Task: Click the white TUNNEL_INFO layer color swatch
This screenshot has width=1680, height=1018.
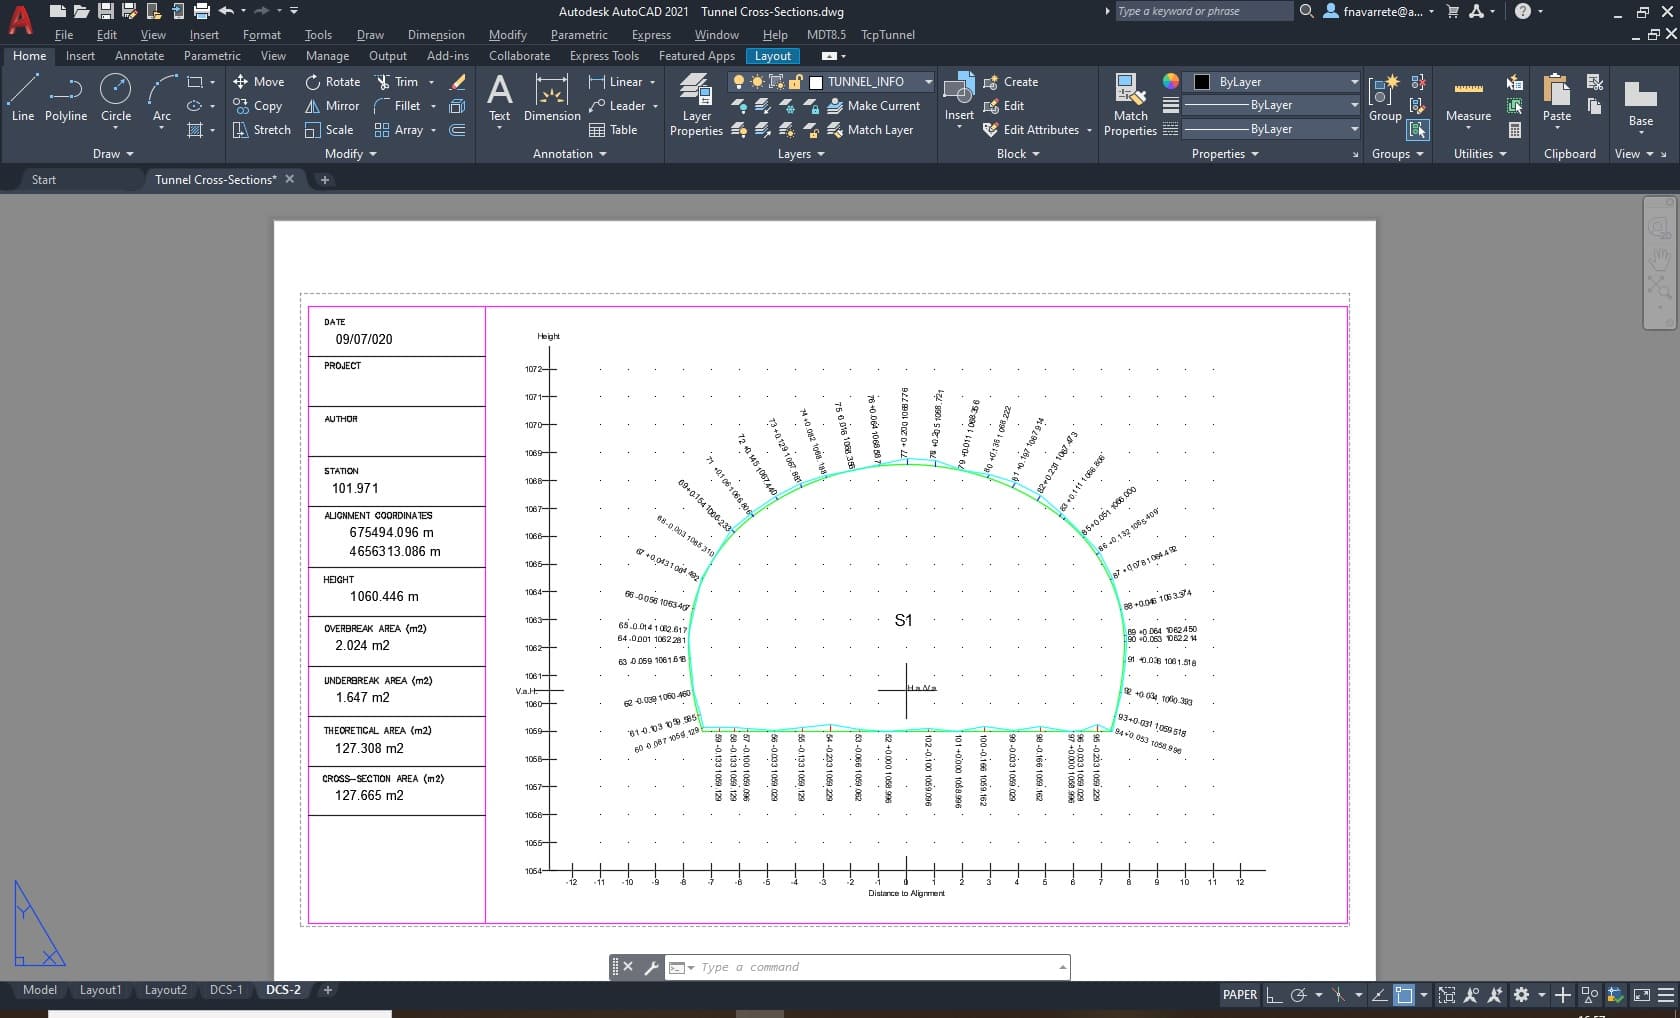Action: click(816, 82)
